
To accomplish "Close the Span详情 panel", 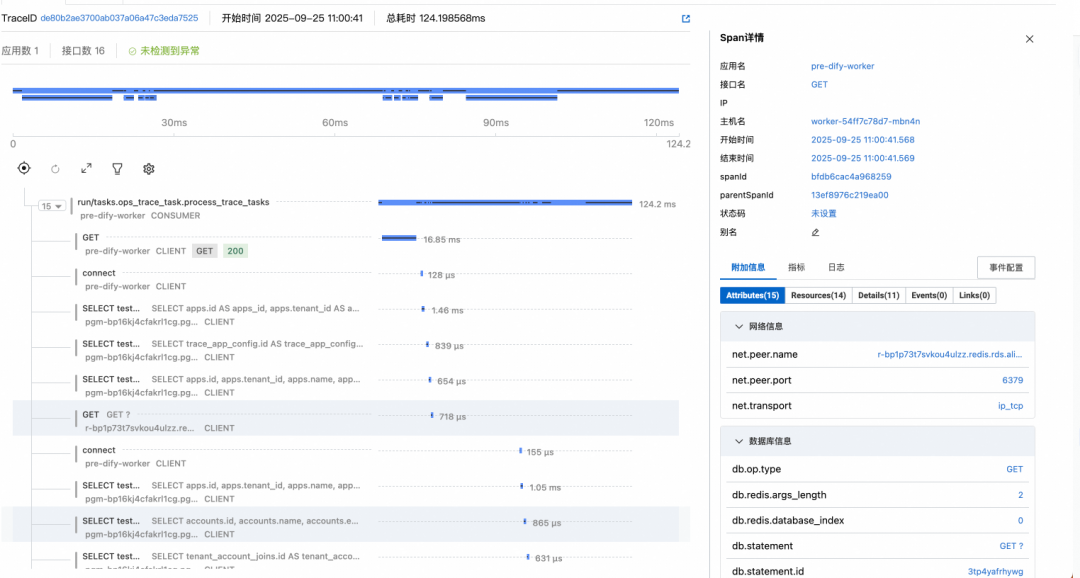I will pos(1029,39).
